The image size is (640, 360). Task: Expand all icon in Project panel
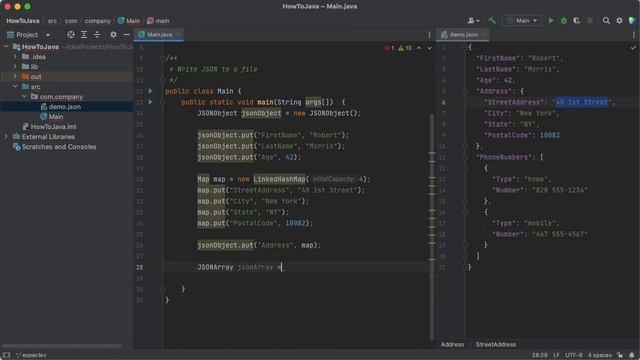pos(84,35)
